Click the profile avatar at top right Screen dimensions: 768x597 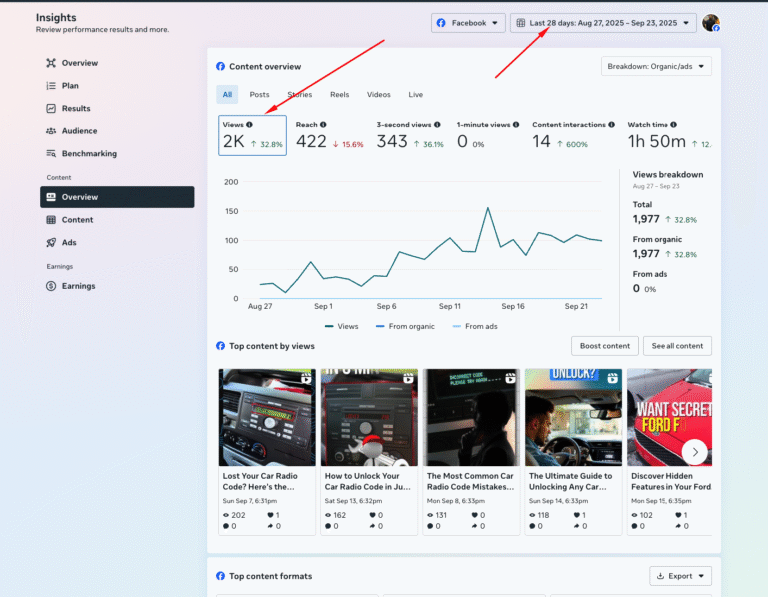point(711,23)
